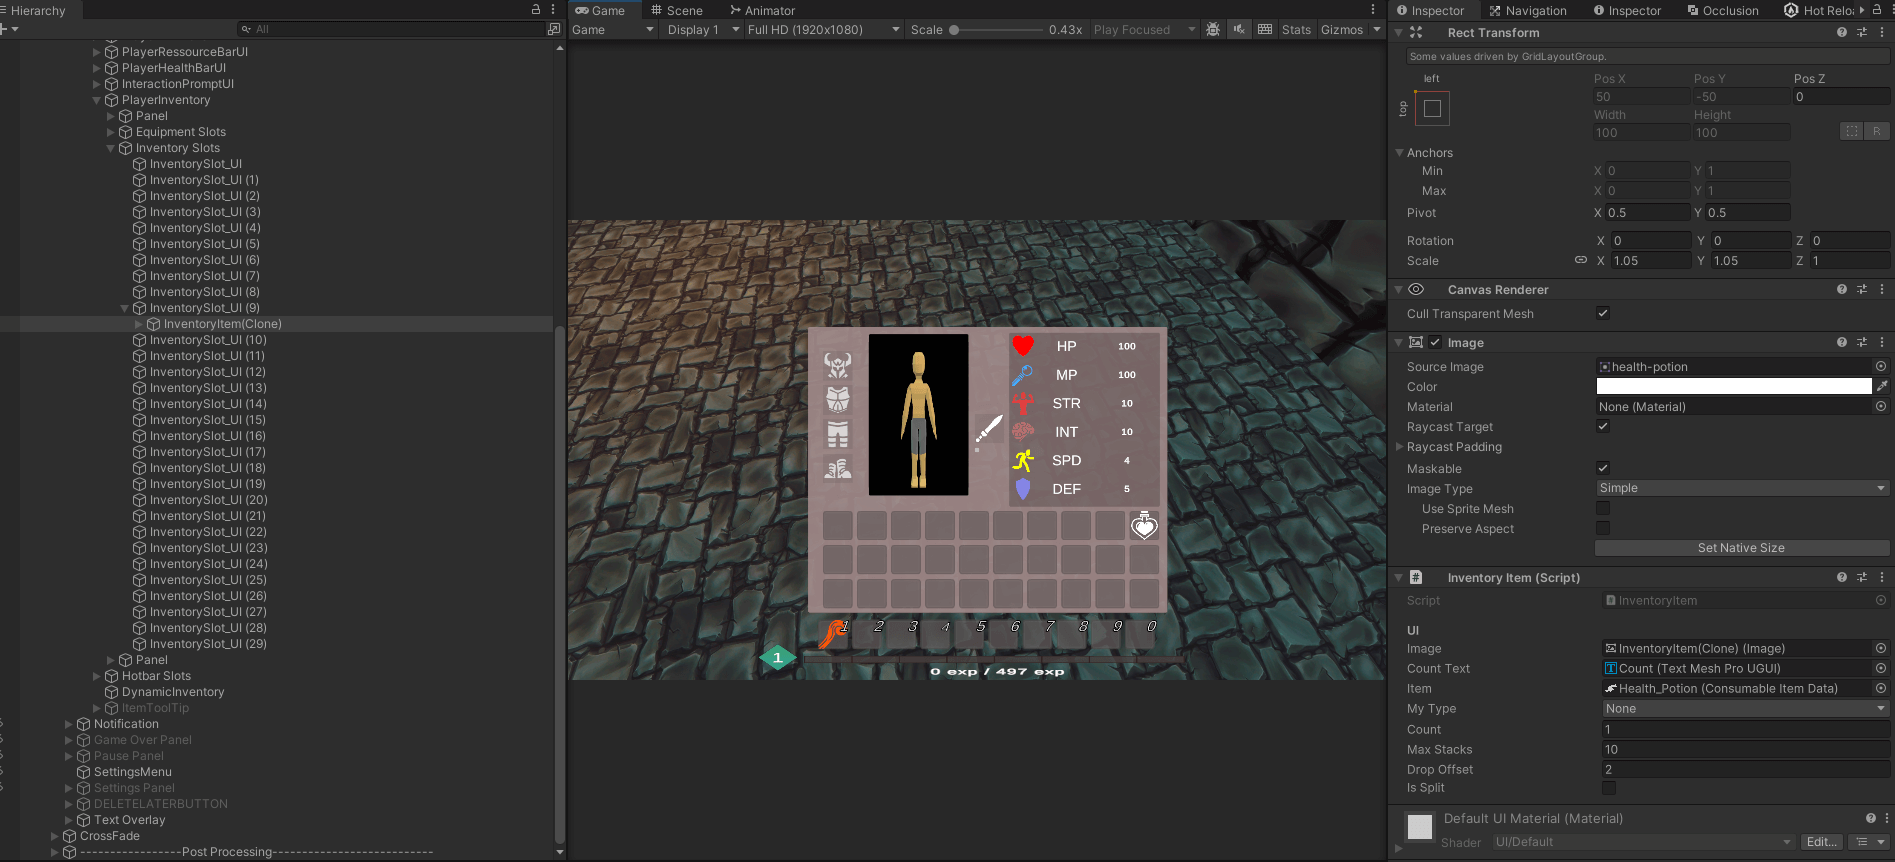Open the Play Focused dropdown

[x=1144, y=29]
